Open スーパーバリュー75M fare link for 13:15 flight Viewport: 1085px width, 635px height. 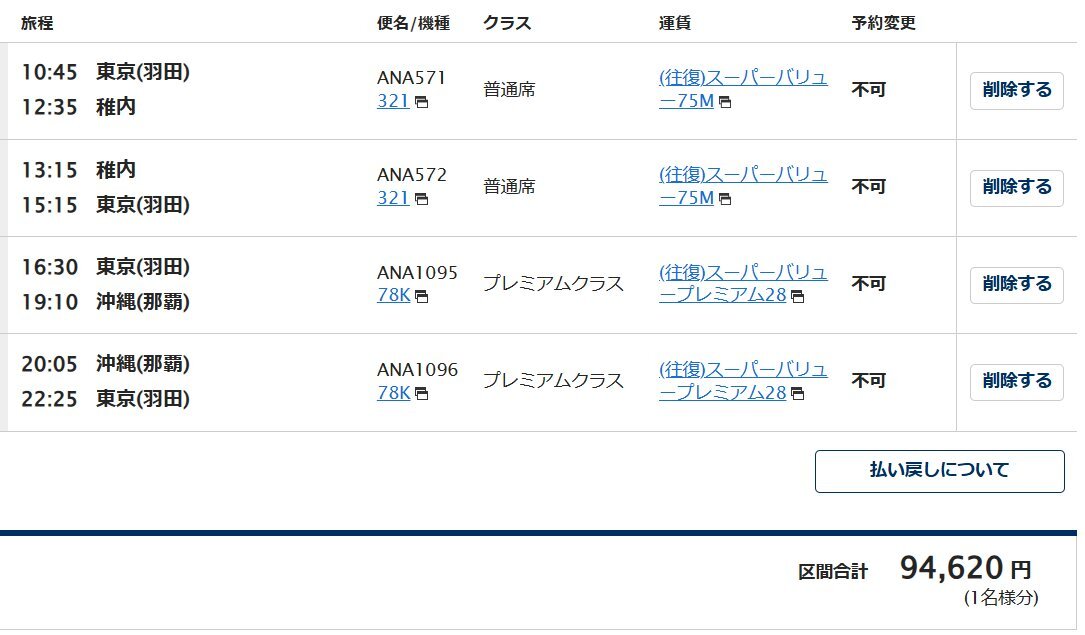click(743, 186)
